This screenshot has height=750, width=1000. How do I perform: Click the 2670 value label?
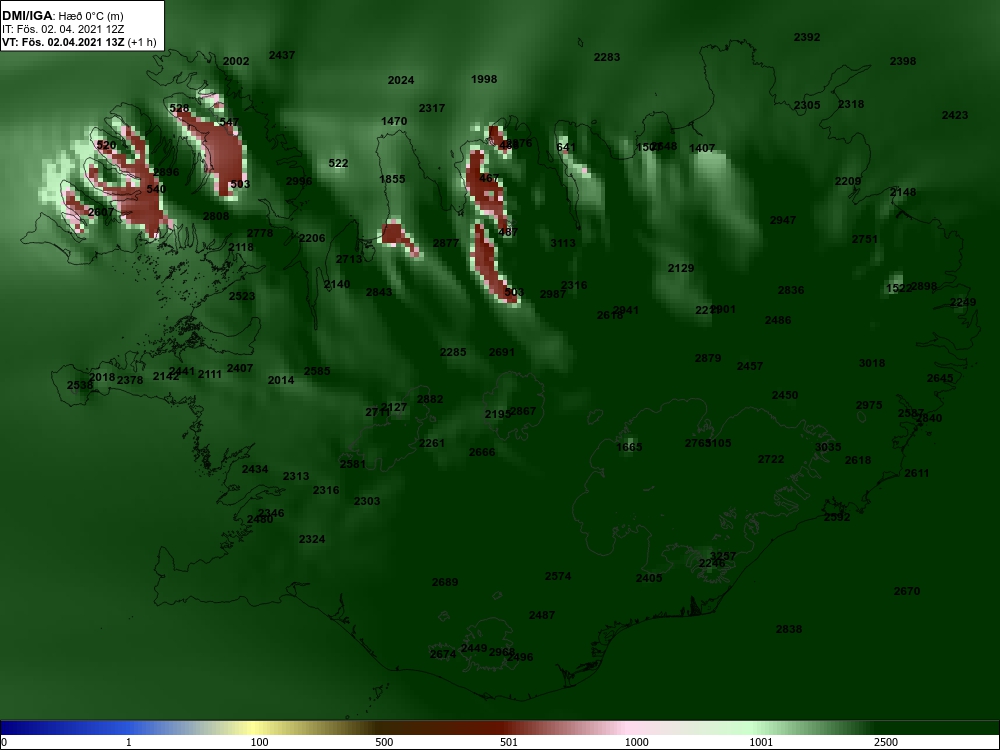click(x=907, y=591)
